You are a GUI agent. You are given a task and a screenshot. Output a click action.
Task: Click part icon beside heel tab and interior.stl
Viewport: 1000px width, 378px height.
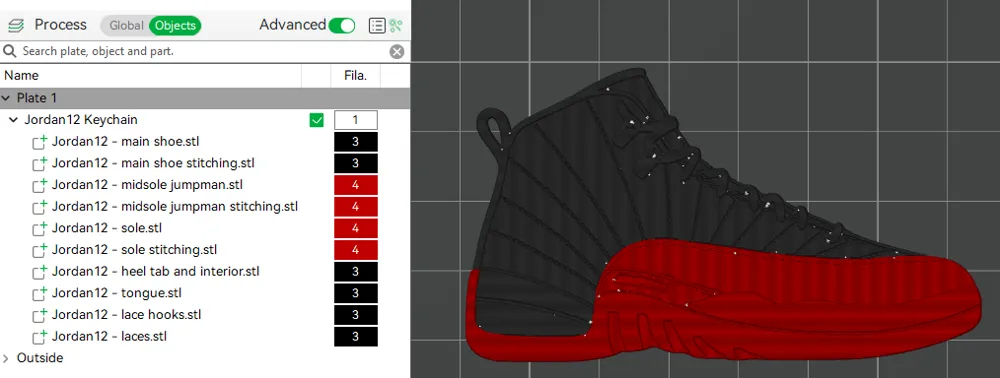coord(40,272)
